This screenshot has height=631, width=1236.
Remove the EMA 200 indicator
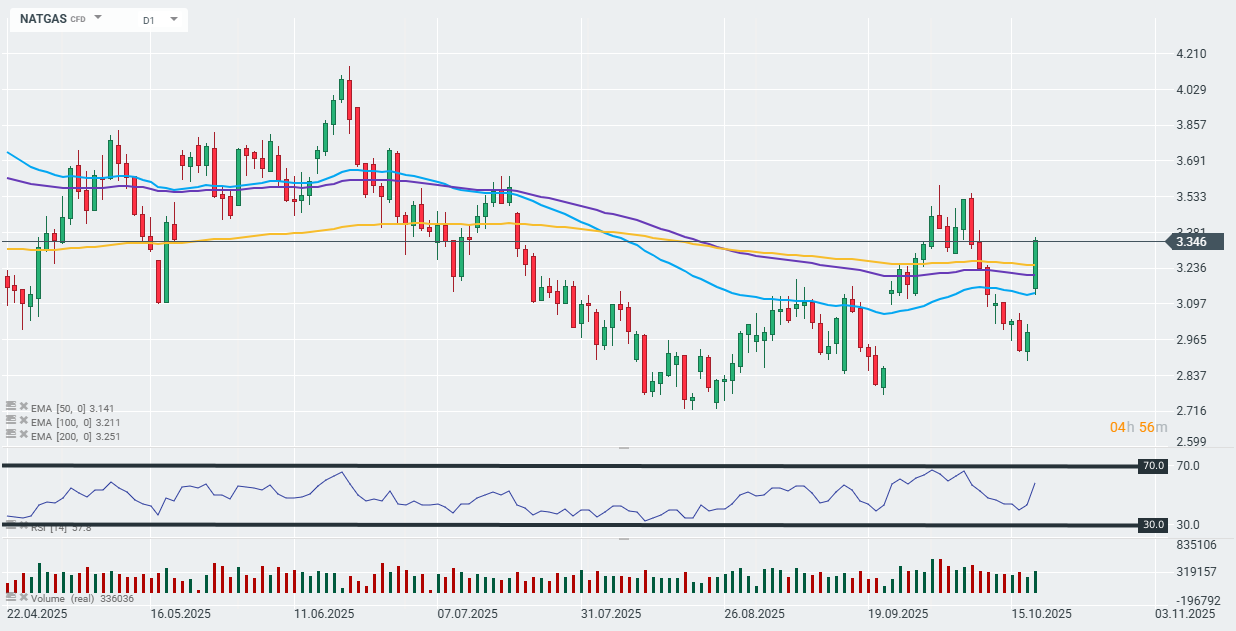coord(23,436)
